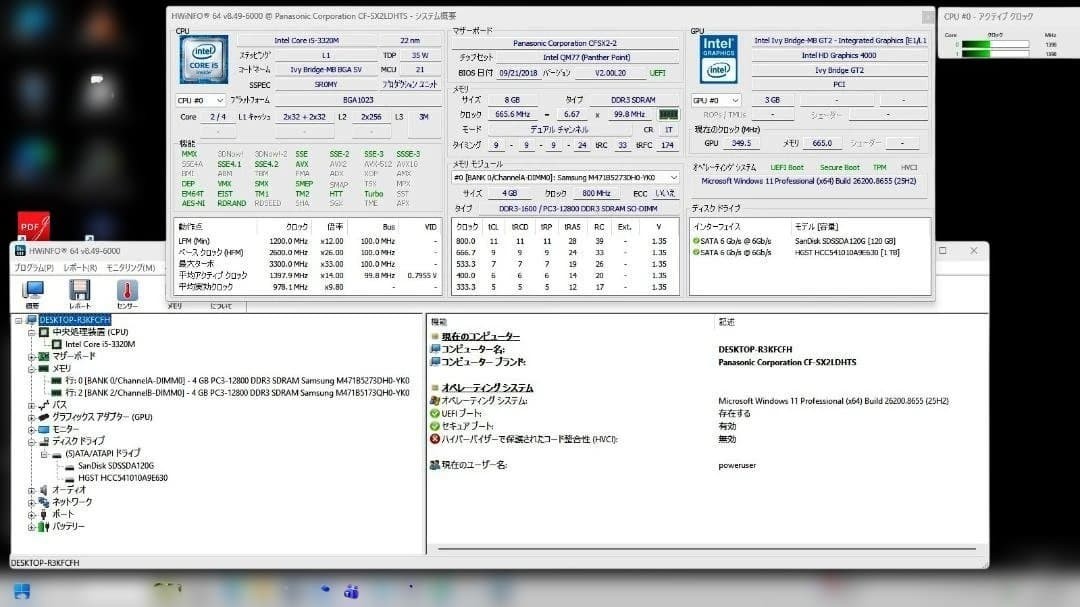Click the green memory module chip icon

tap(667, 114)
